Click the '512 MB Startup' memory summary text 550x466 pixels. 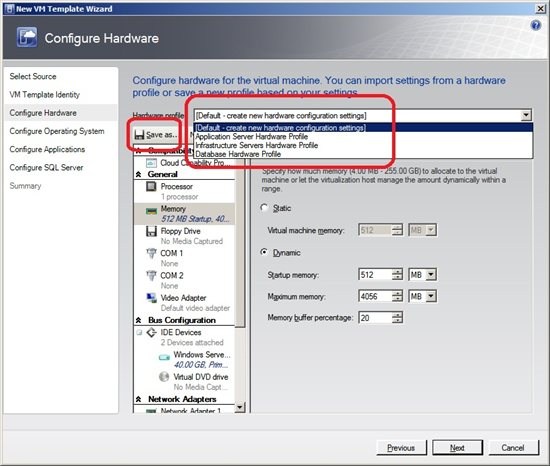[x=195, y=219]
